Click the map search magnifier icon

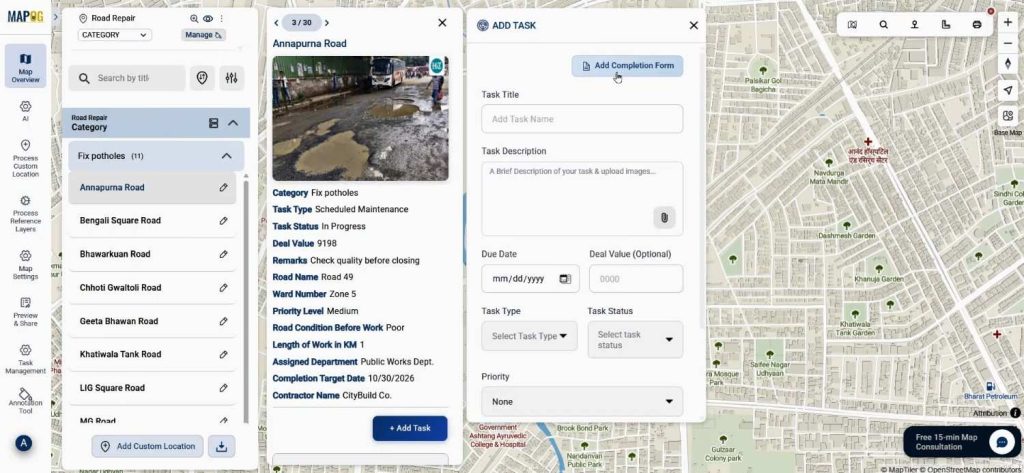point(883,24)
